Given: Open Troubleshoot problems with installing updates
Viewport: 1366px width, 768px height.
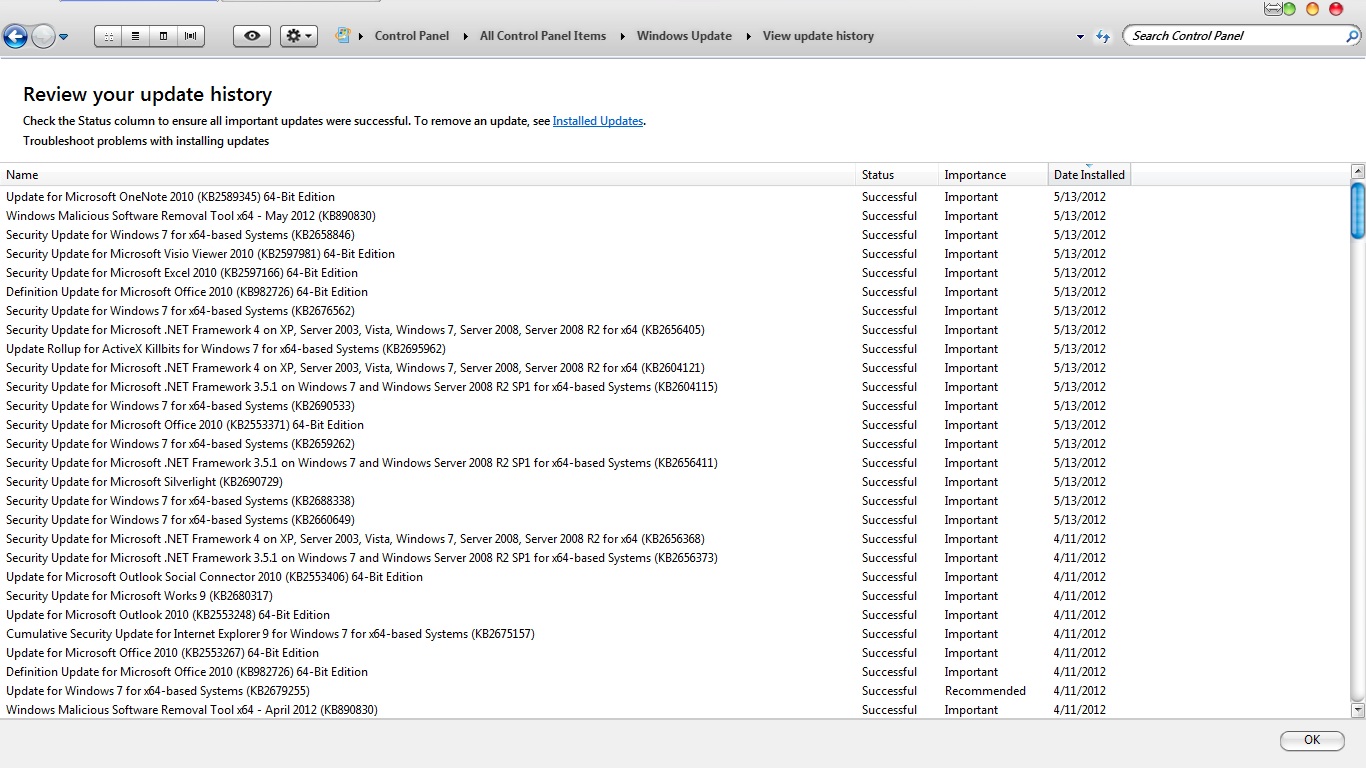Looking at the screenshot, I should [x=146, y=141].
